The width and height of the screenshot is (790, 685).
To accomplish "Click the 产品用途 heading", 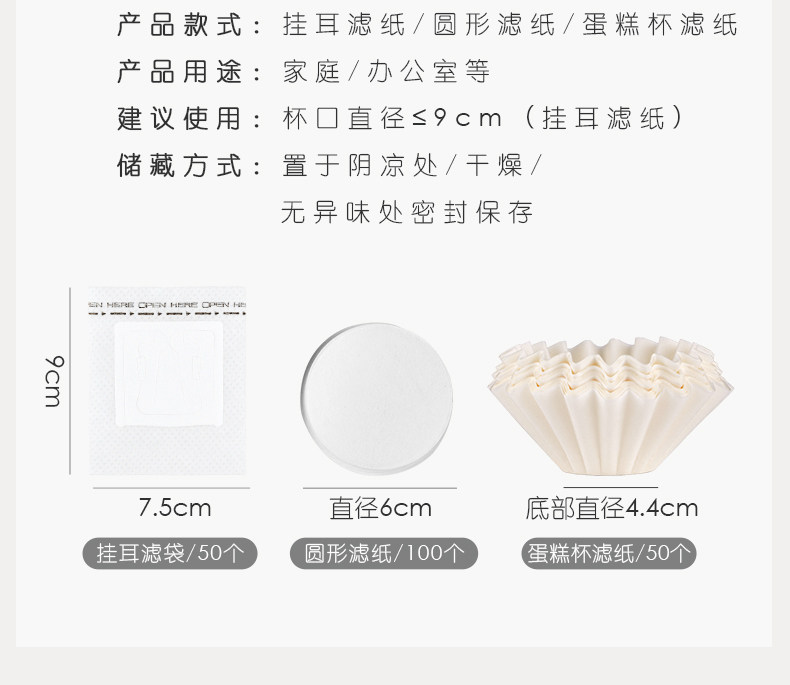I will [x=179, y=72].
